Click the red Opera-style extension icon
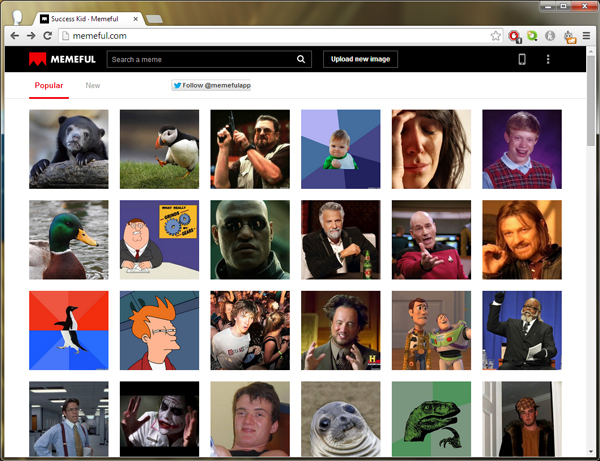 click(x=515, y=36)
